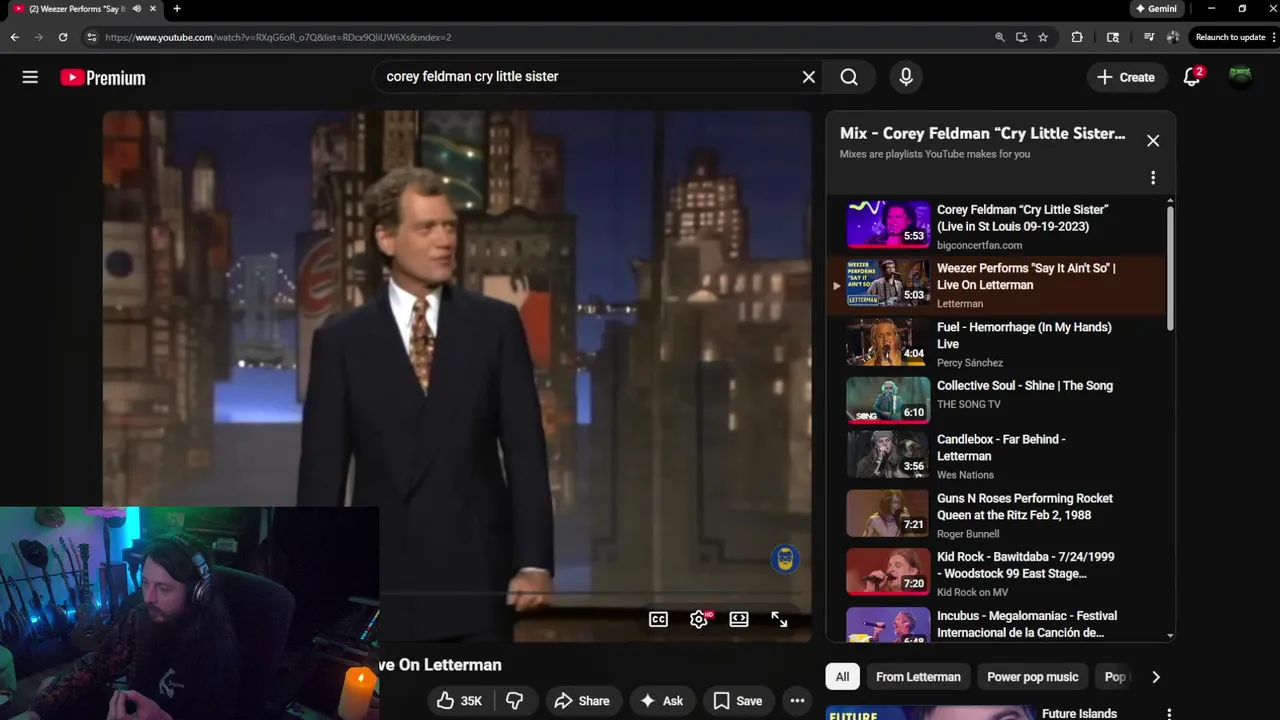The image size is (1280, 720).
Task: Open Candlebox Far Behind Letterman thumbnail
Action: (x=888, y=454)
